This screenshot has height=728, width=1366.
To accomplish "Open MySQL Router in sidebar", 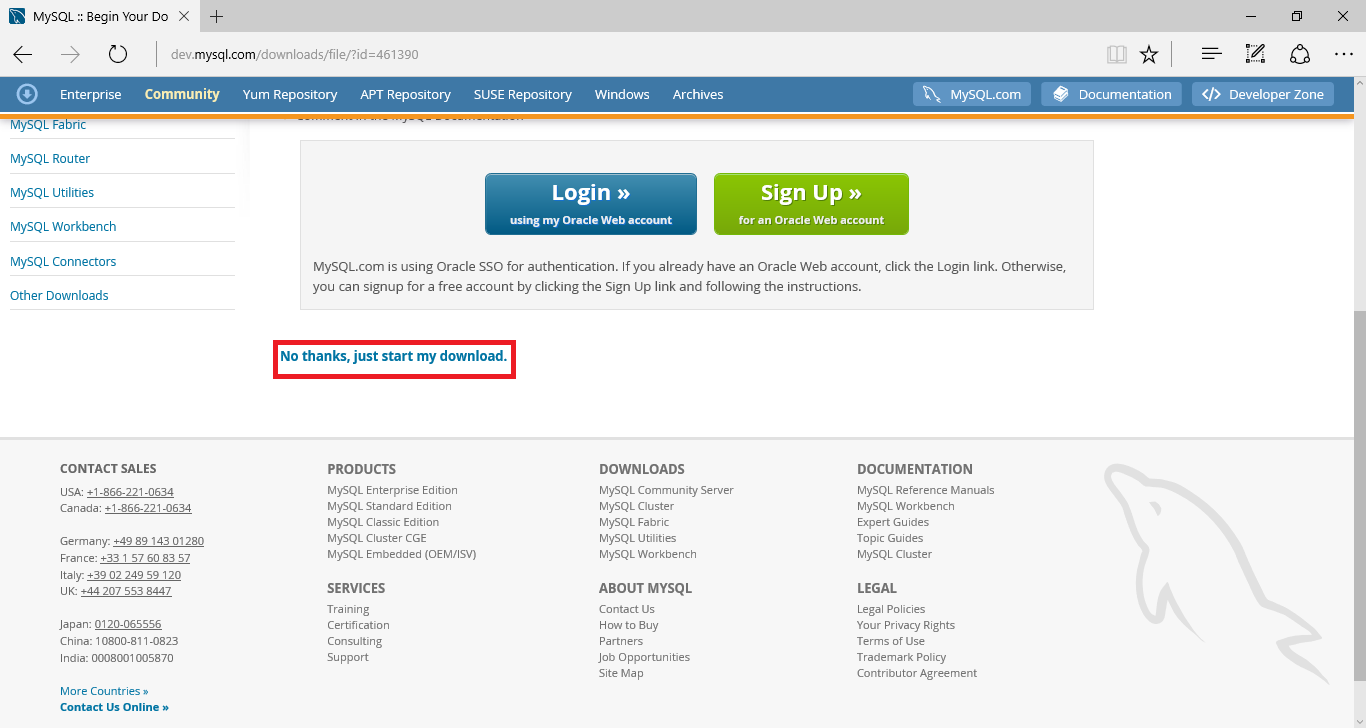I will point(50,158).
